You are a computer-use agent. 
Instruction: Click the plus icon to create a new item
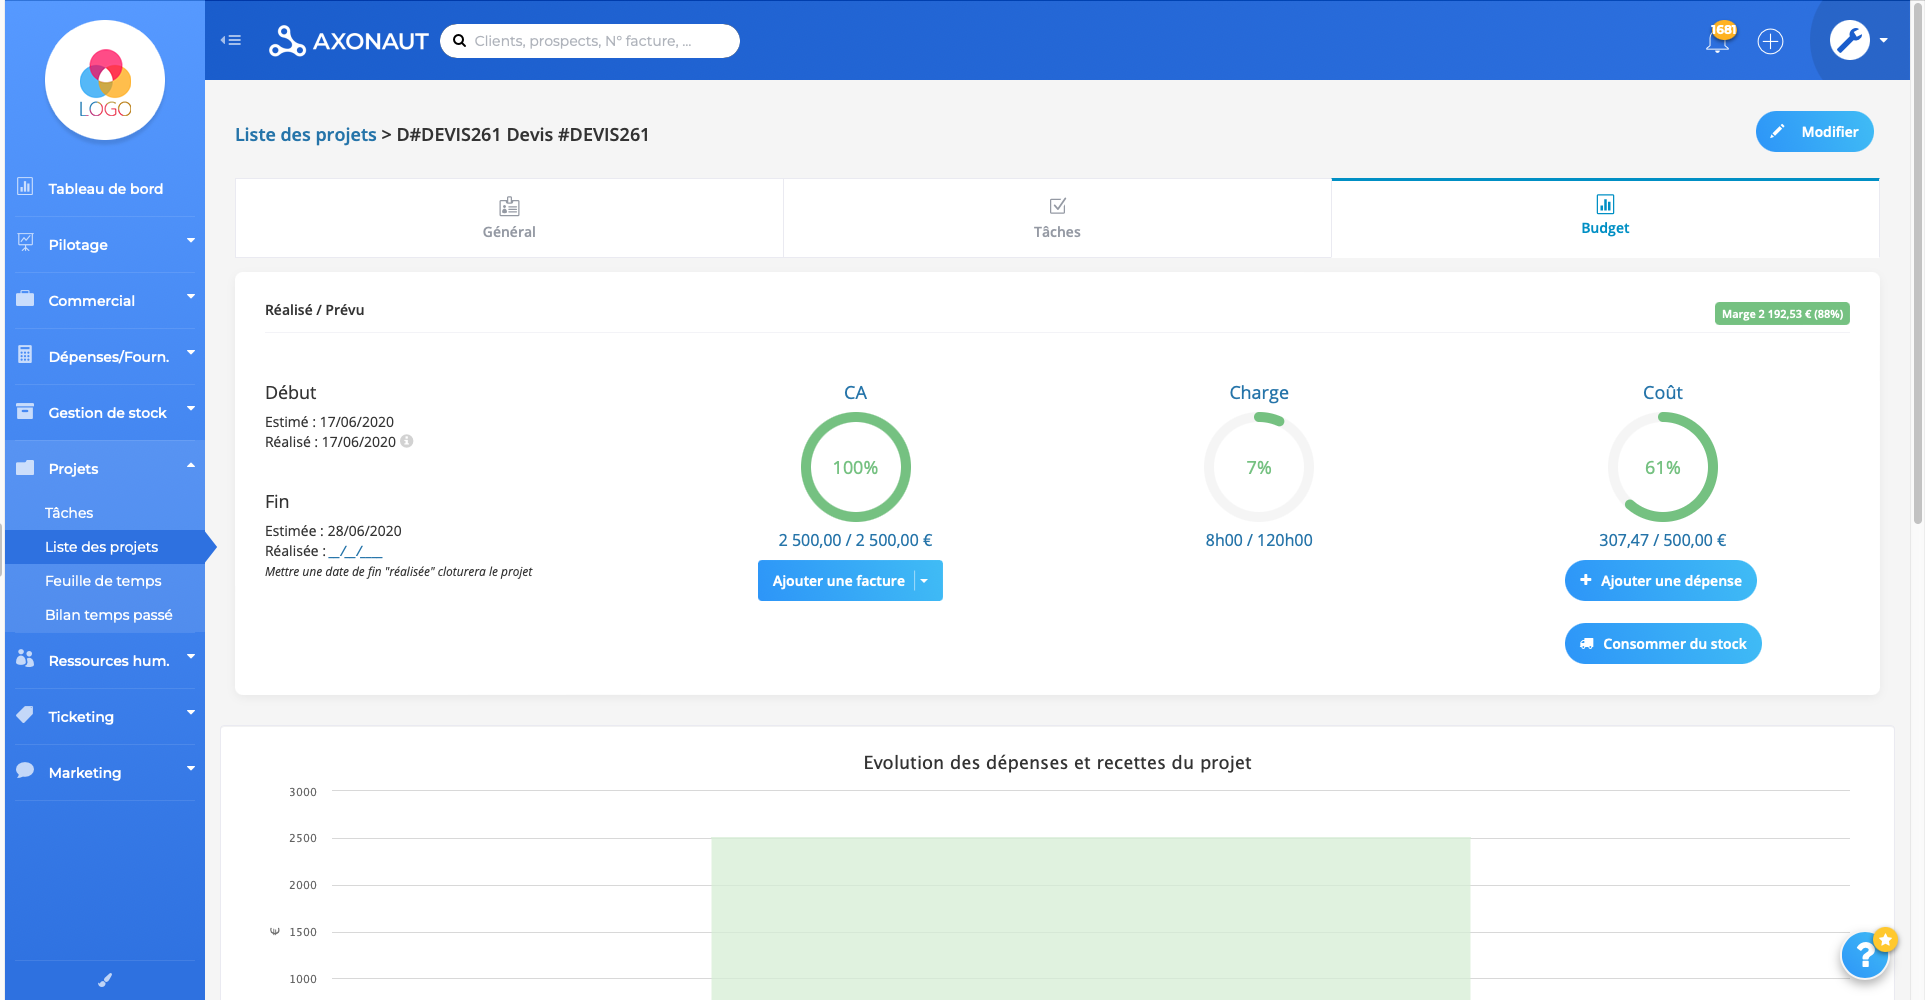[x=1771, y=41]
